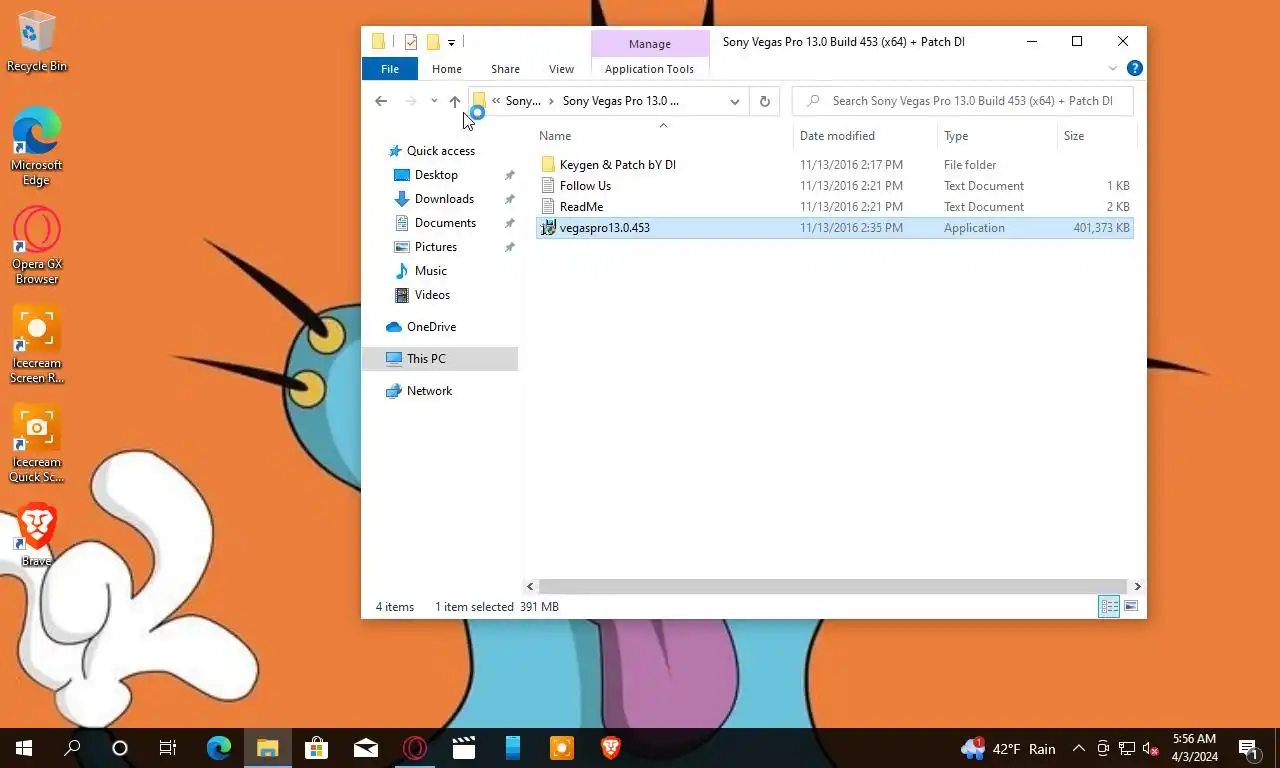Open the Opera GX Browser desktop shortcut

click(36, 245)
